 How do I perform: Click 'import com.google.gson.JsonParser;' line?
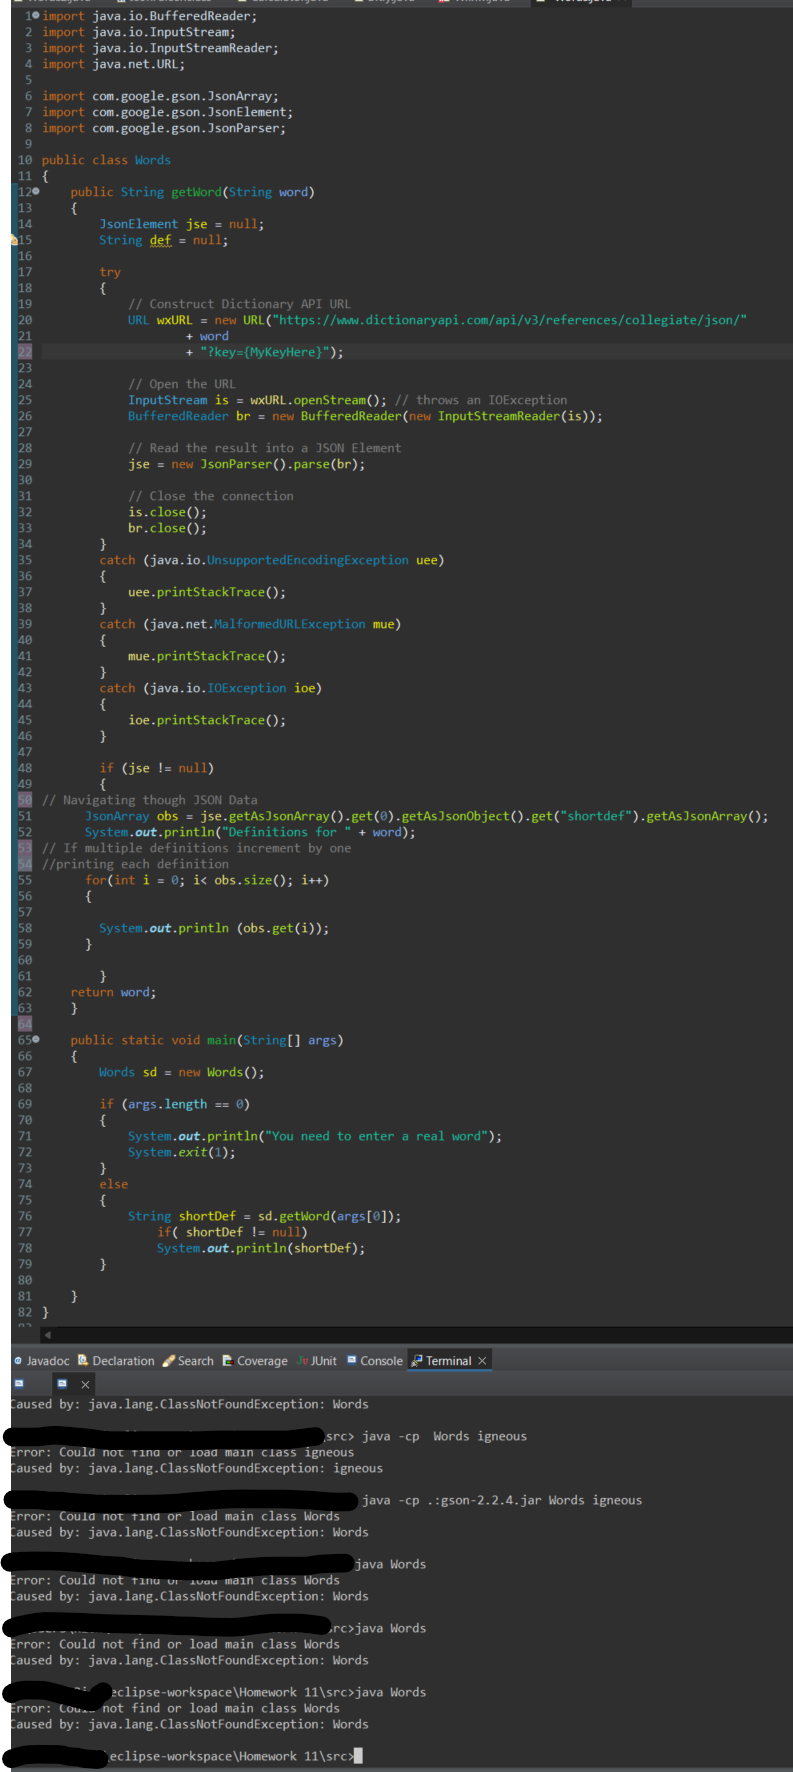click(164, 128)
